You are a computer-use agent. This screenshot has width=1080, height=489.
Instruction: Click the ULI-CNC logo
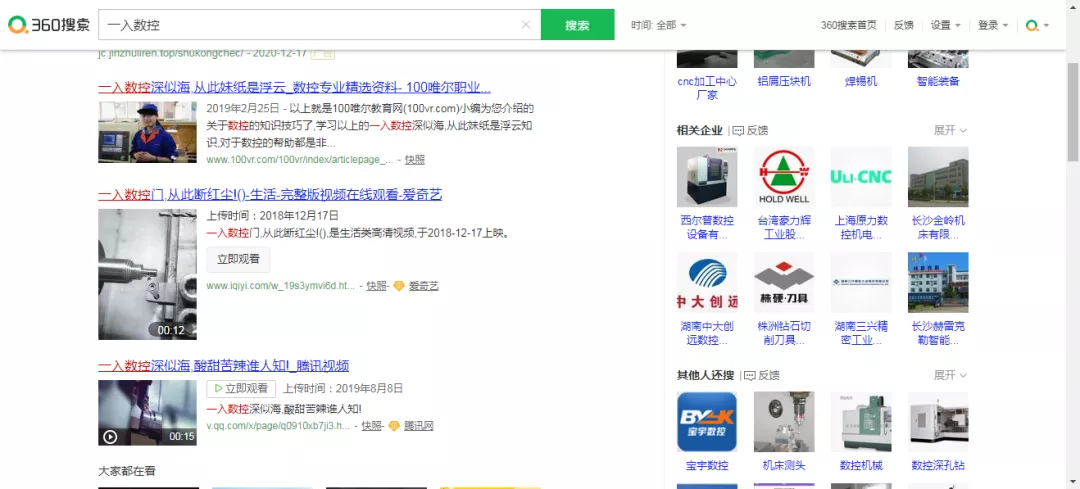click(861, 177)
